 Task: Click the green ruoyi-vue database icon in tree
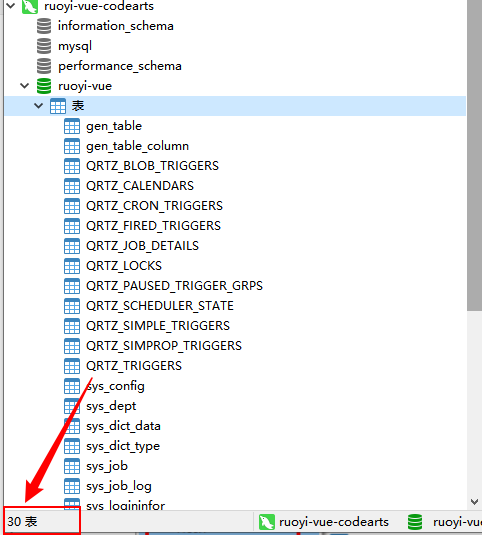44,86
